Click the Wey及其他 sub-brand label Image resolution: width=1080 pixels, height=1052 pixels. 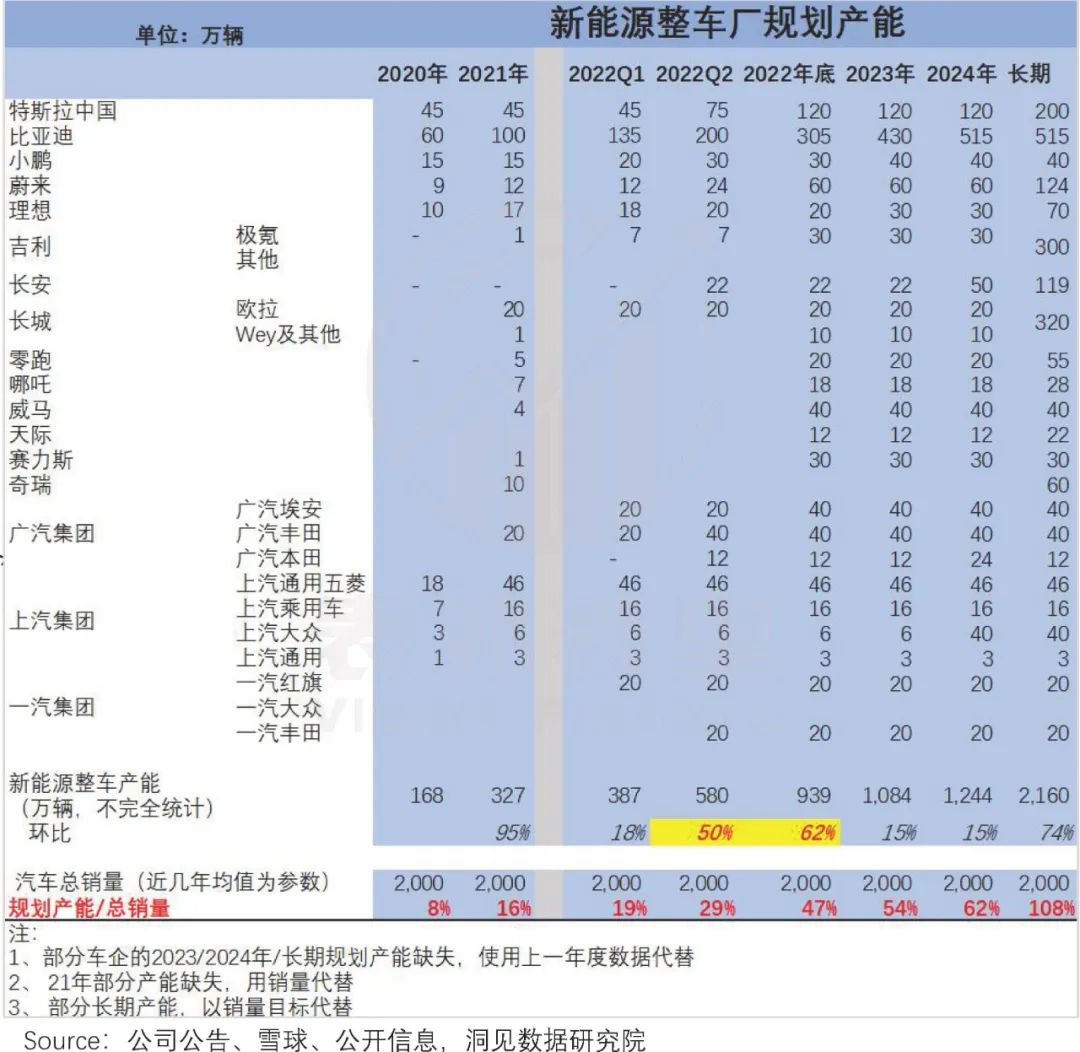pyautogui.click(x=288, y=334)
